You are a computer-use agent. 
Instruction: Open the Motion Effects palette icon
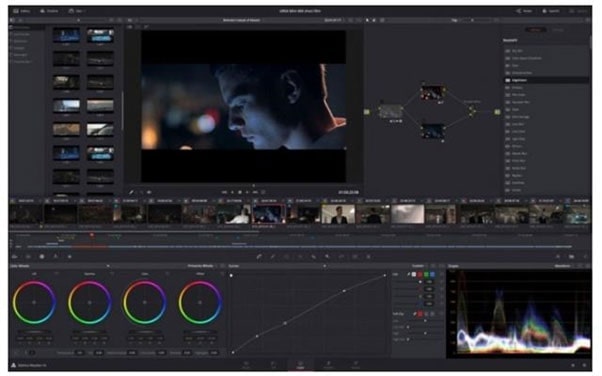[x=70, y=256]
